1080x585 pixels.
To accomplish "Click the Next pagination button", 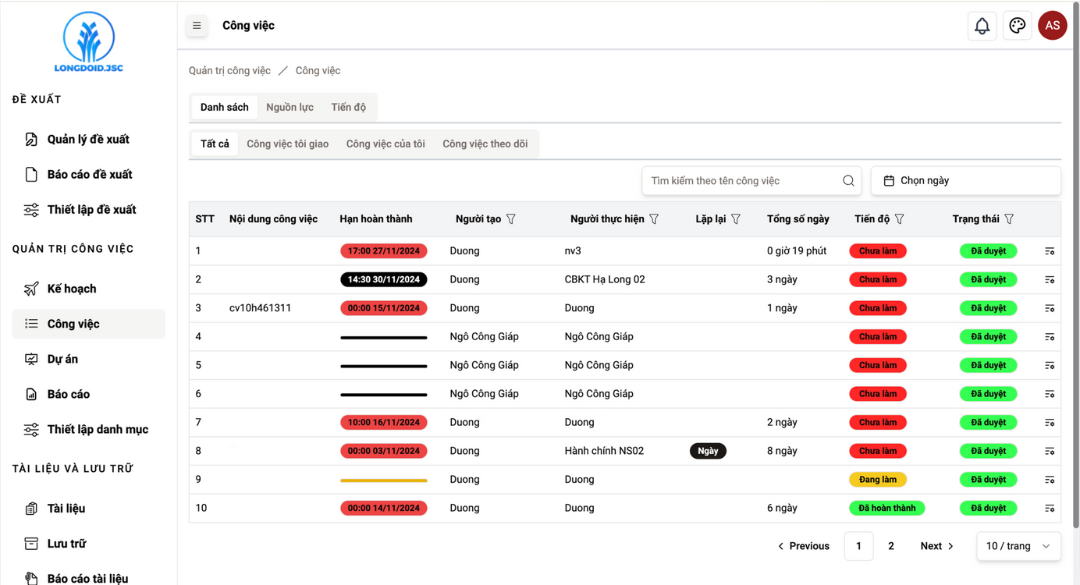I will click(937, 546).
